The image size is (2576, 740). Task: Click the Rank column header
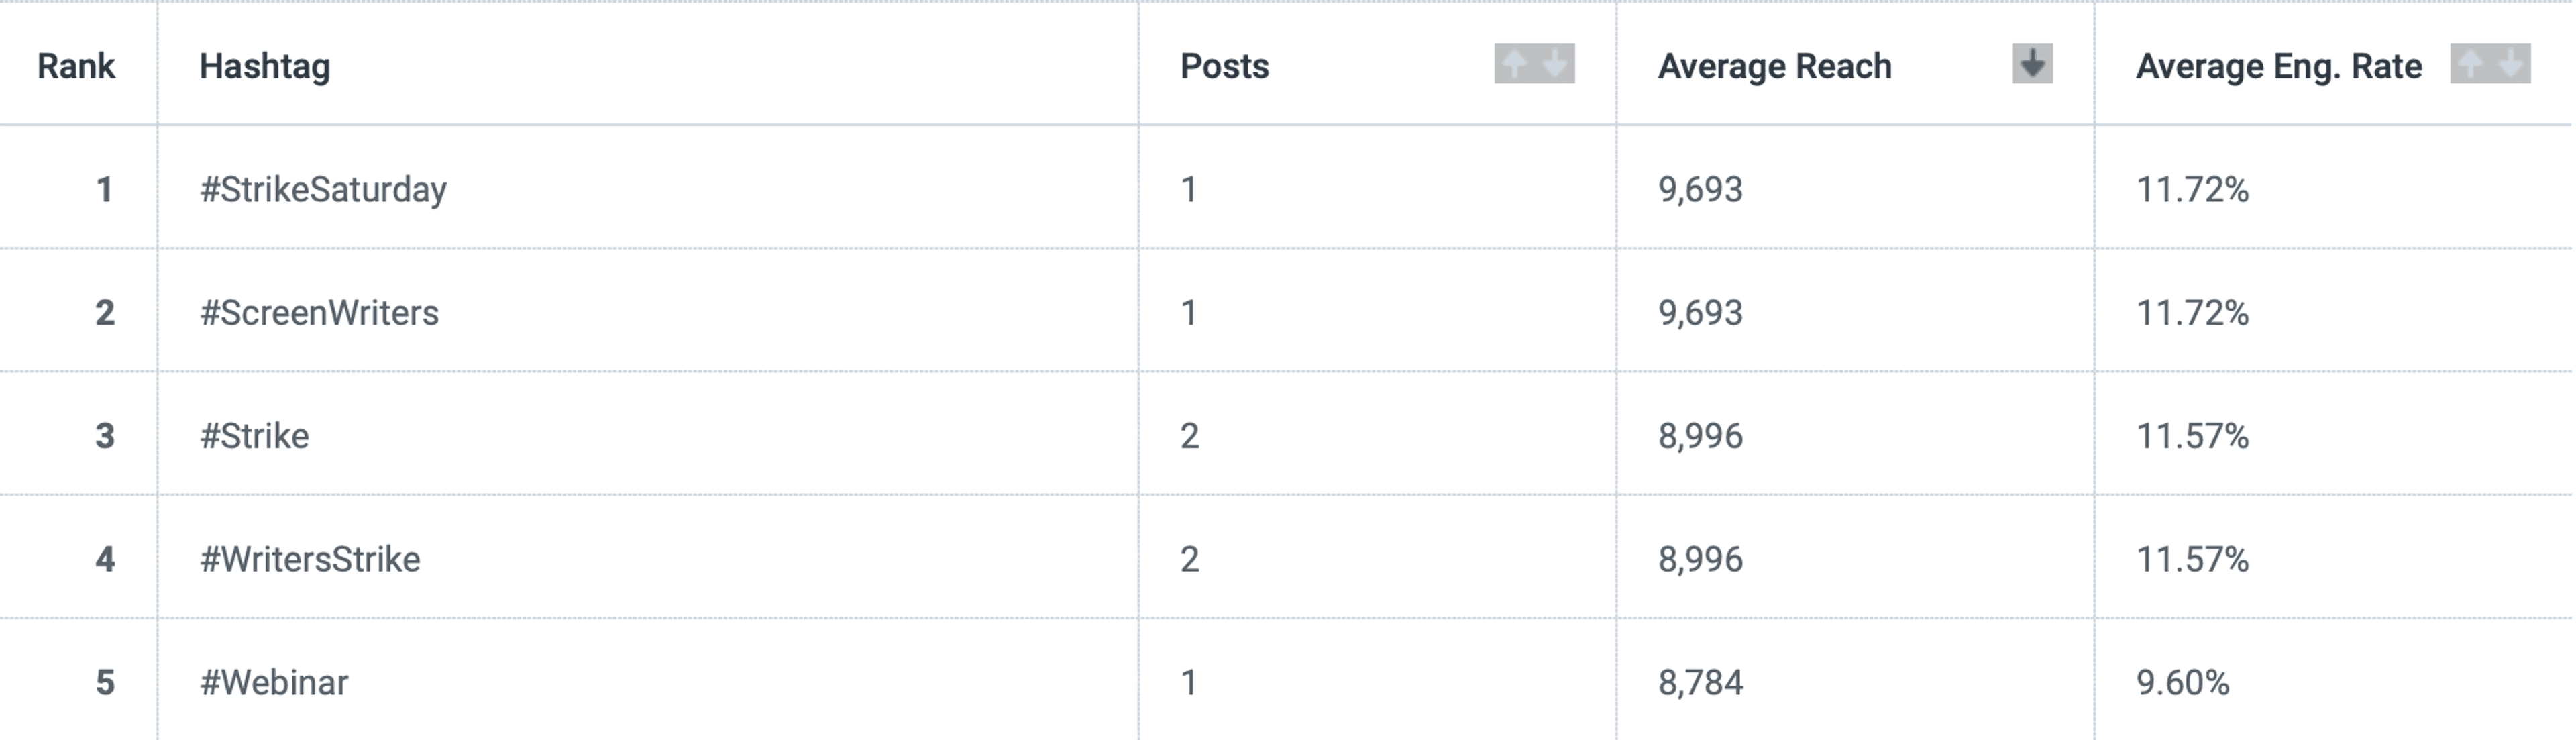pyautogui.click(x=76, y=66)
